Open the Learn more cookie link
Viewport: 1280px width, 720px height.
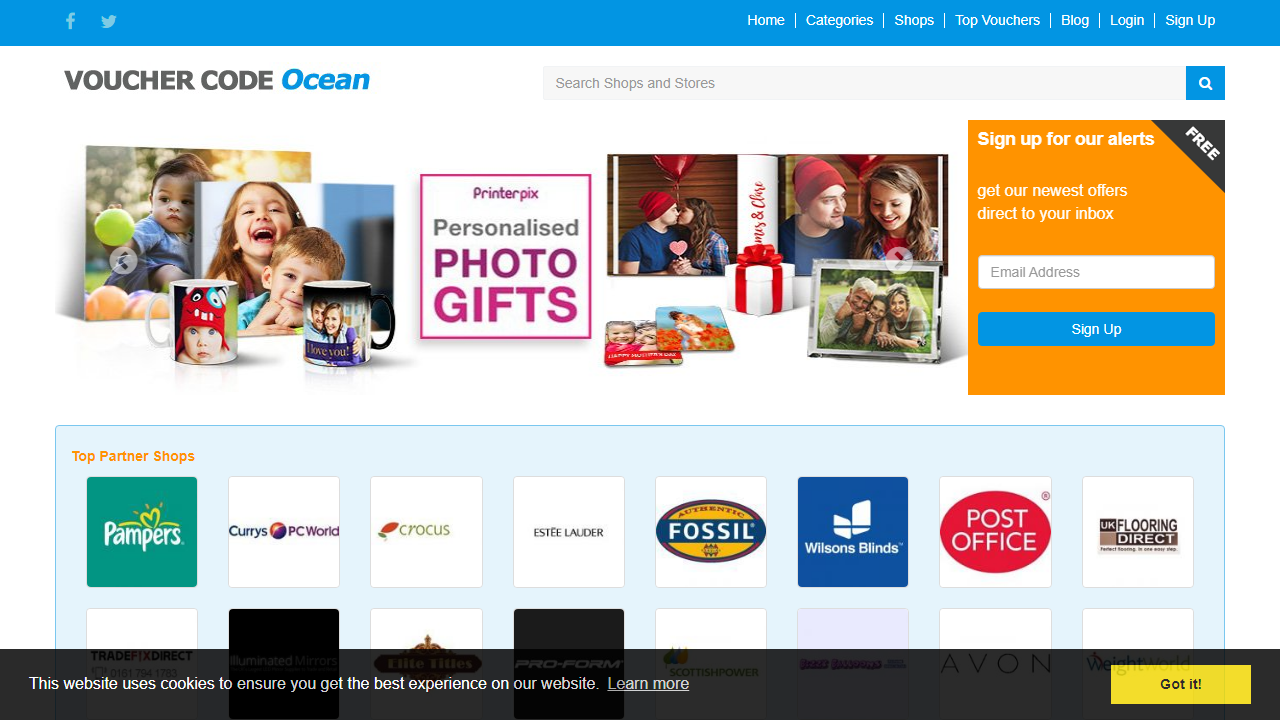[x=648, y=684]
